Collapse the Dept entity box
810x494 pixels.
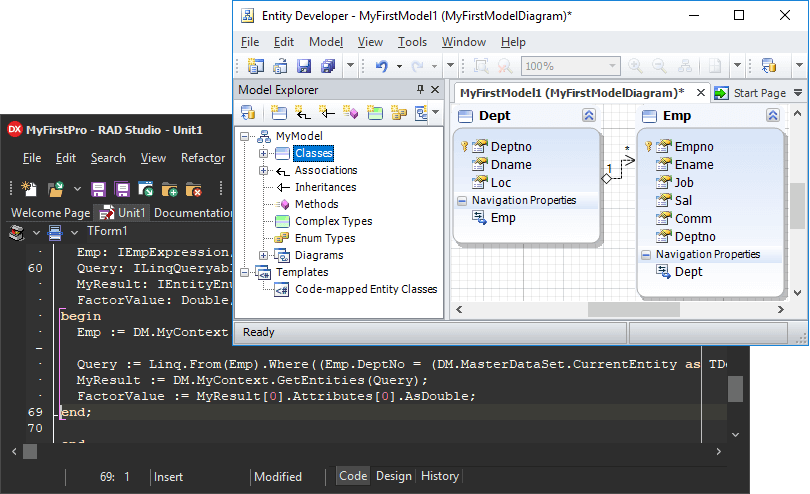[x=589, y=116]
